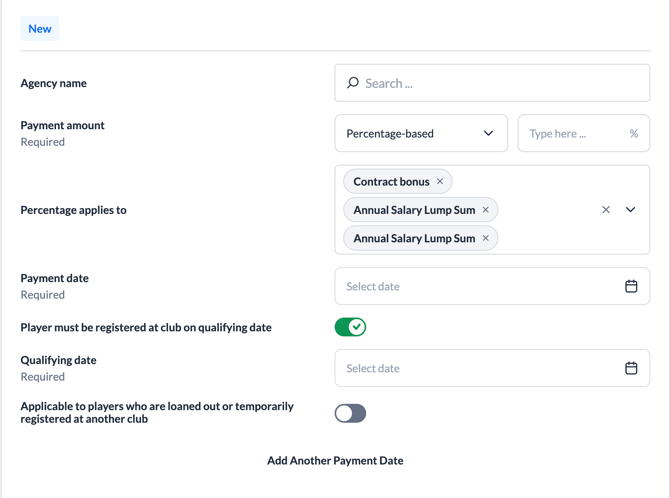Open calendar icon for Qualifying date
Image resolution: width=670 pixels, height=498 pixels.
pos(631,368)
